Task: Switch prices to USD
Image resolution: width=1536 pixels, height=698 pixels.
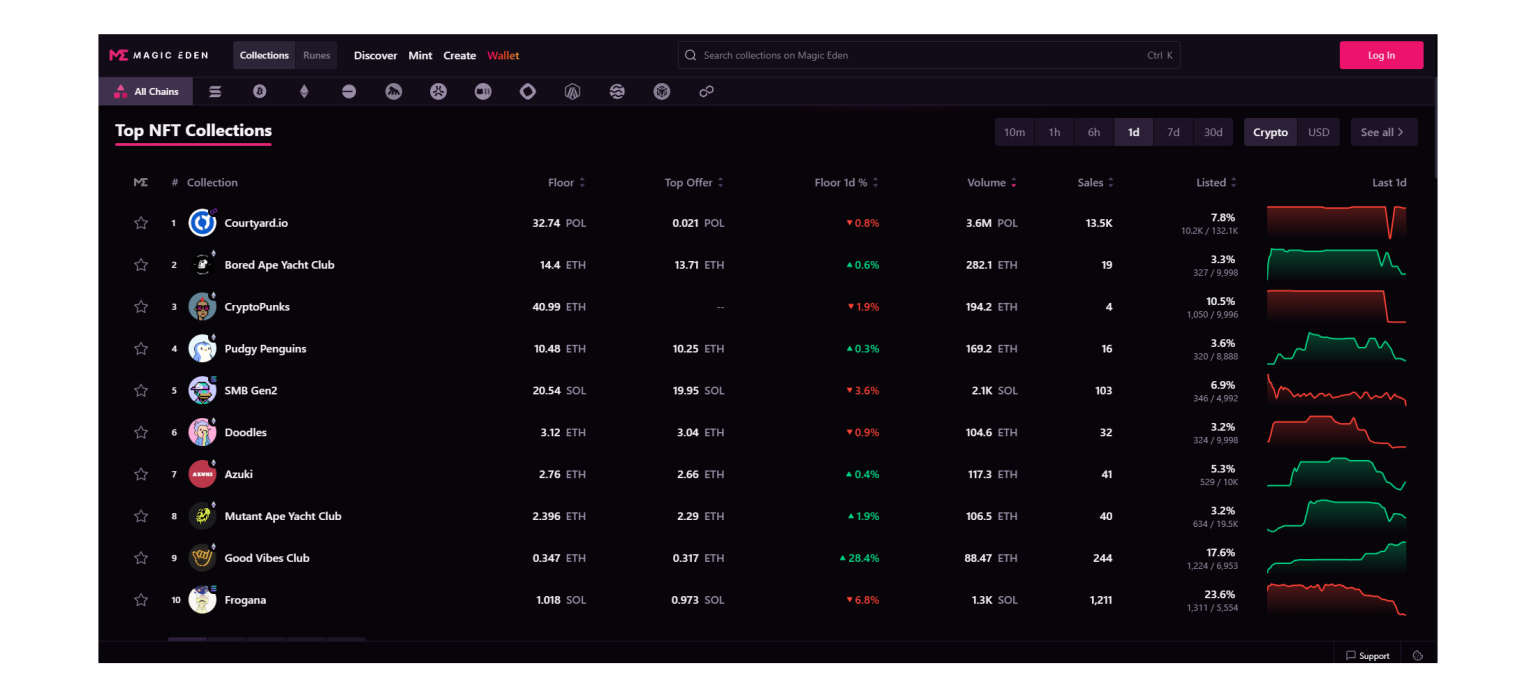Action: click(1319, 132)
